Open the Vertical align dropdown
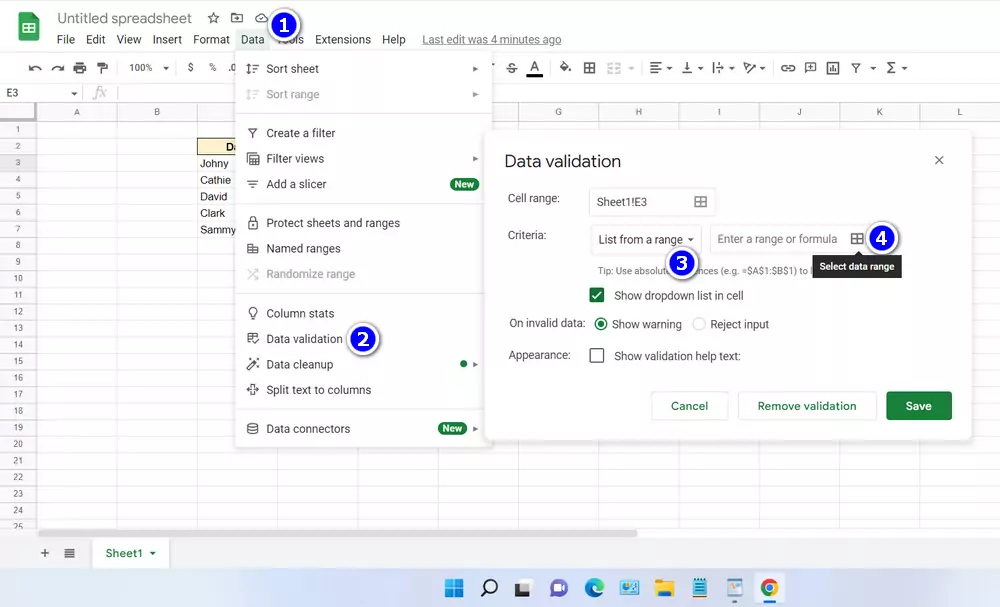The width and height of the screenshot is (1000, 607). tap(692, 68)
